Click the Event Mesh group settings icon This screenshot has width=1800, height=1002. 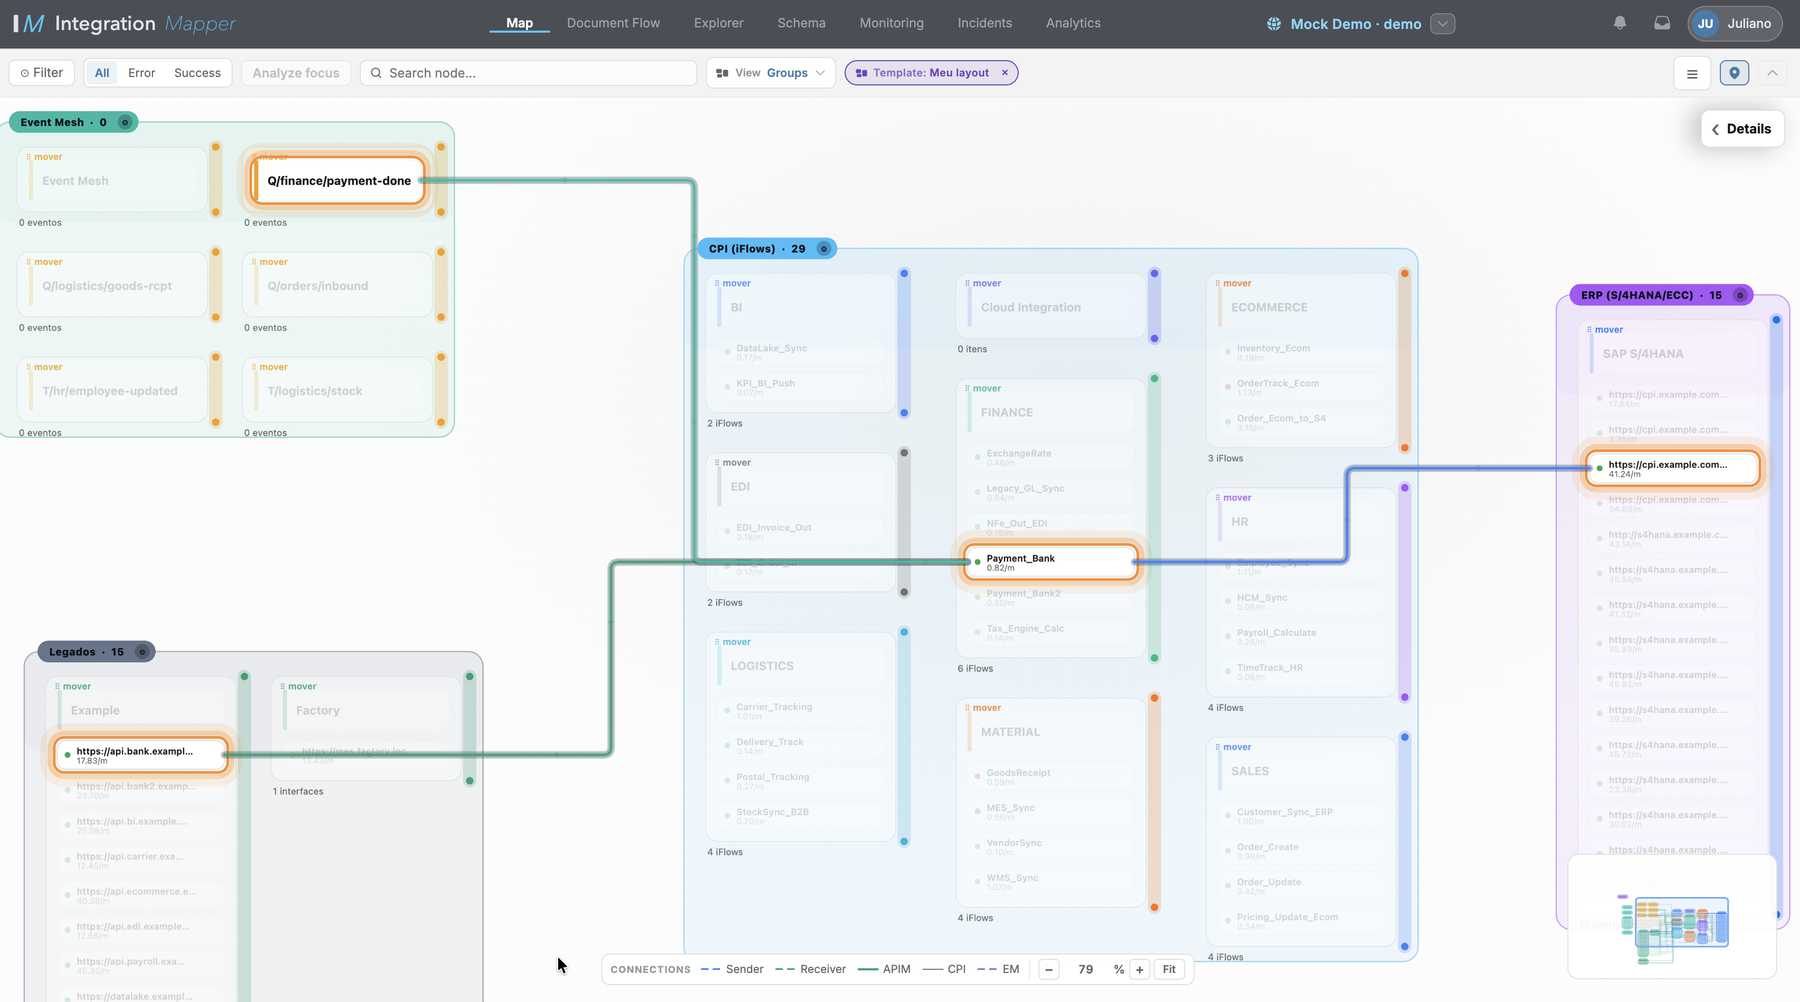[125, 122]
